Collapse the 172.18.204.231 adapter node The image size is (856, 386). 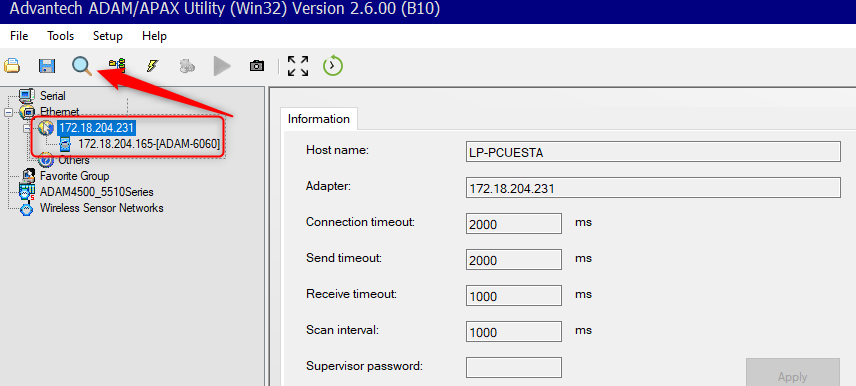click(x=27, y=128)
